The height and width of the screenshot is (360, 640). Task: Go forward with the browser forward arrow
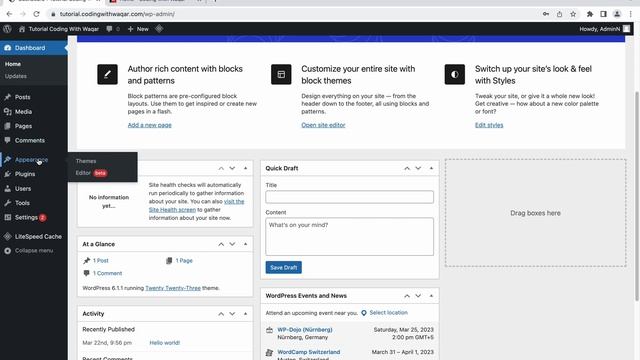pyautogui.click(x=23, y=14)
